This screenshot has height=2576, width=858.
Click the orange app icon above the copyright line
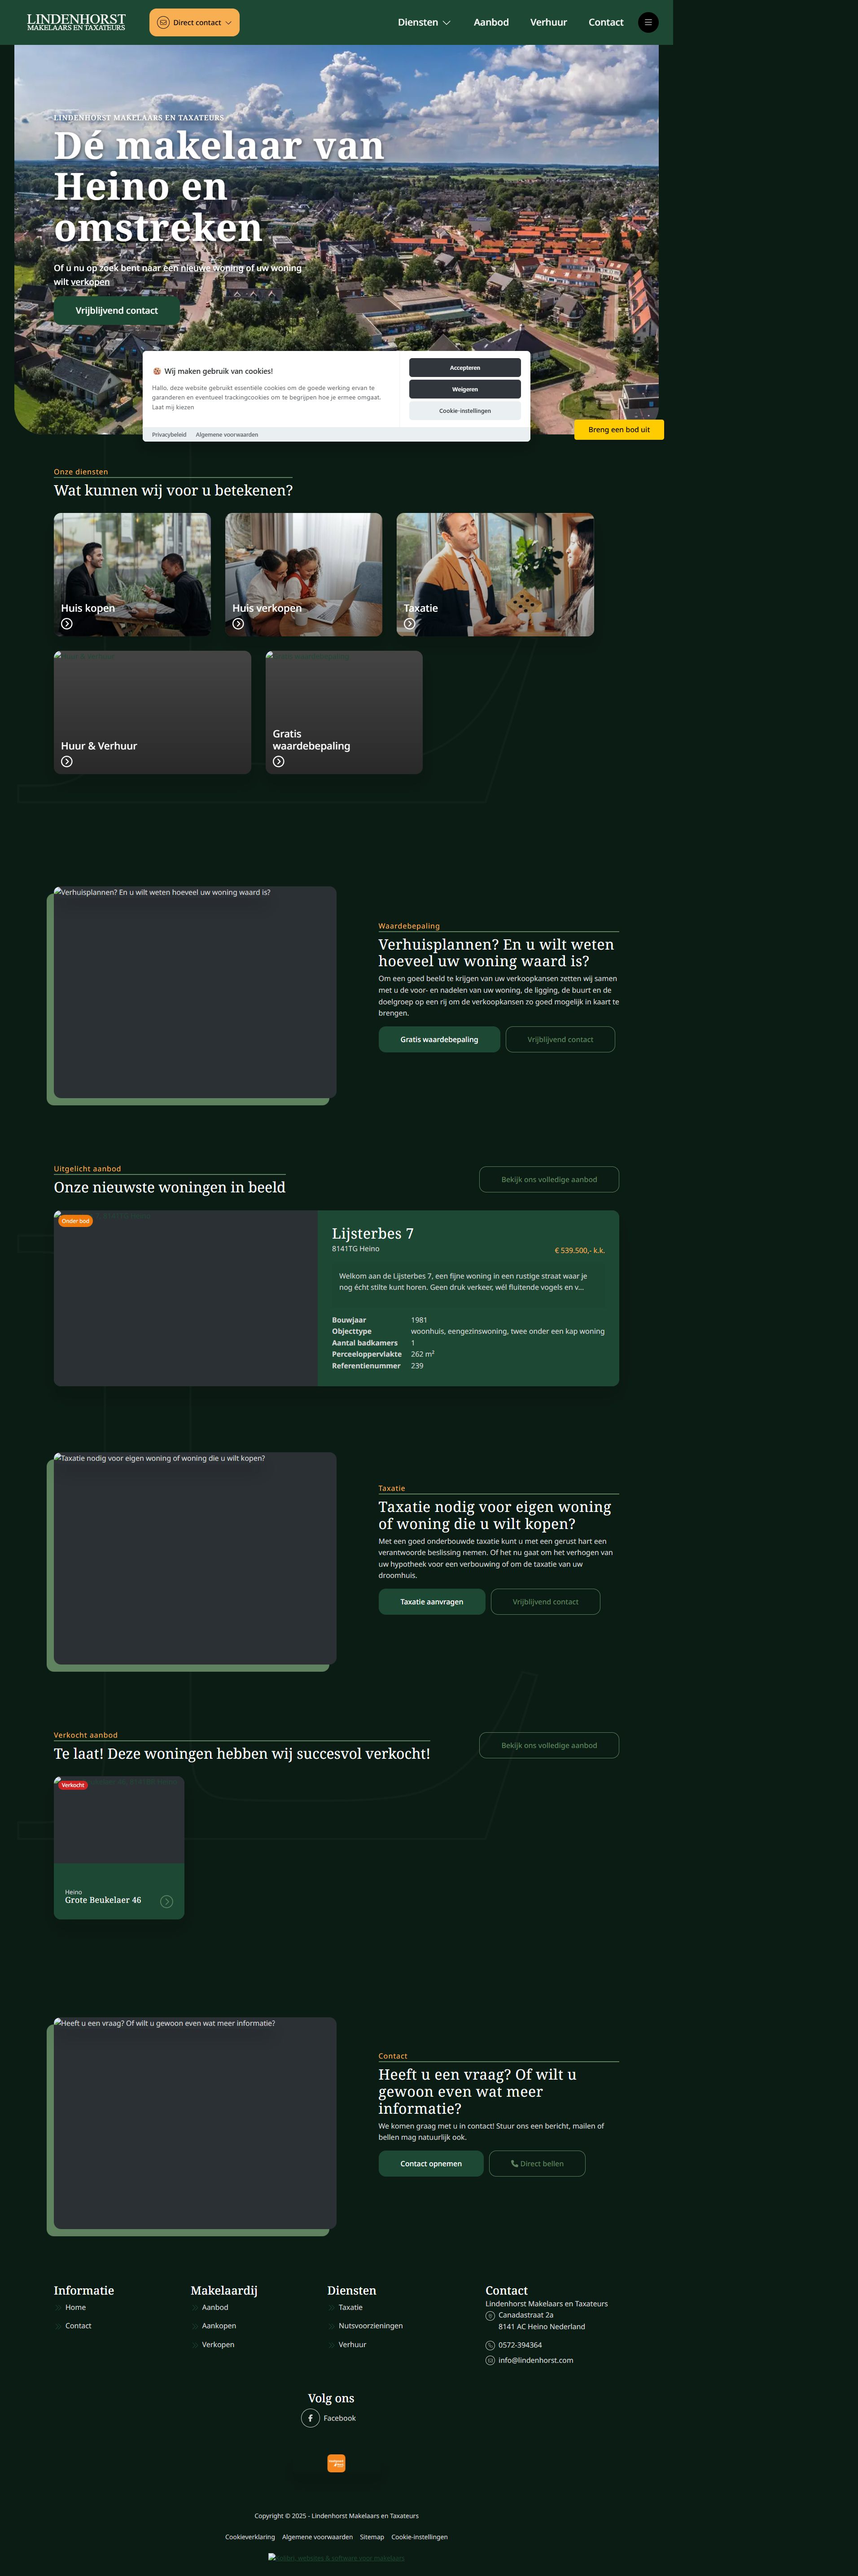337,2463
